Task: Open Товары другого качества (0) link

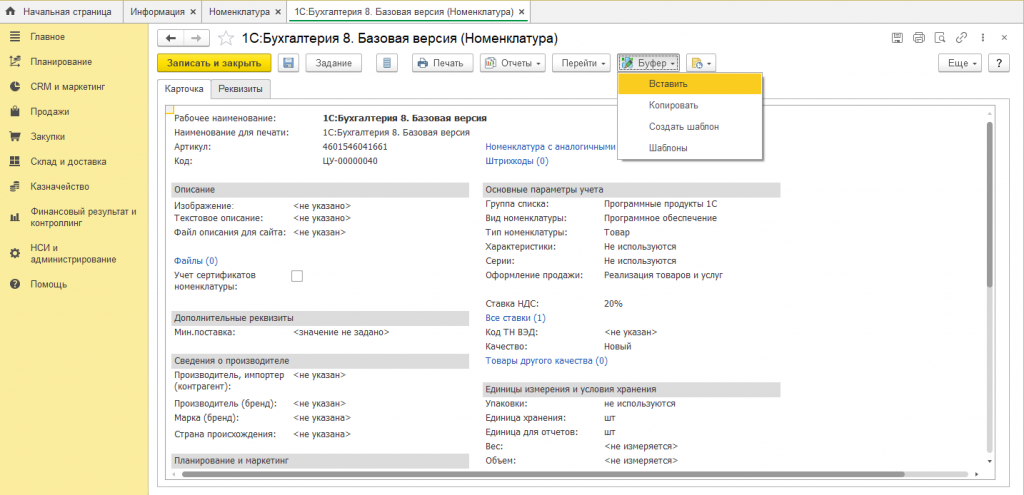Action: pyautogui.click(x=546, y=360)
